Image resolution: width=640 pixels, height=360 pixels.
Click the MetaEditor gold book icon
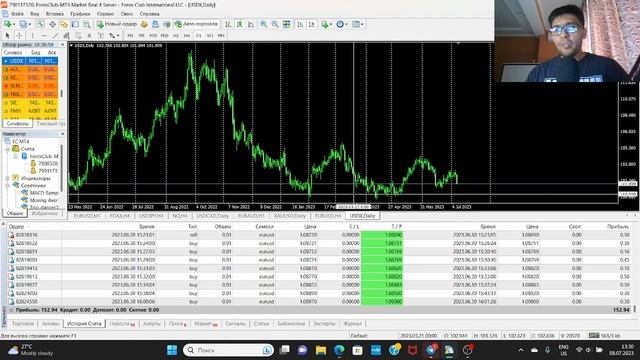pyautogui.click(x=144, y=24)
